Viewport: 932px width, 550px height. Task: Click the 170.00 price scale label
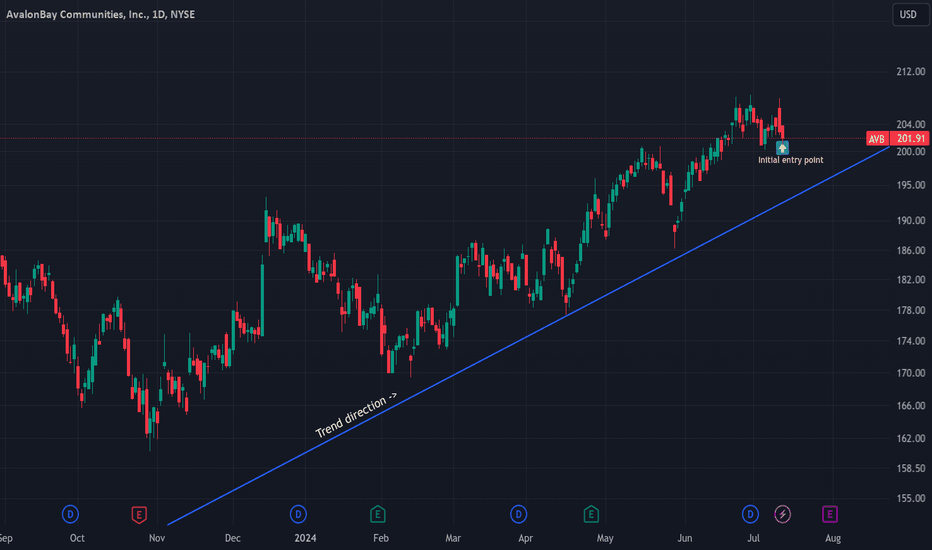coord(911,373)
